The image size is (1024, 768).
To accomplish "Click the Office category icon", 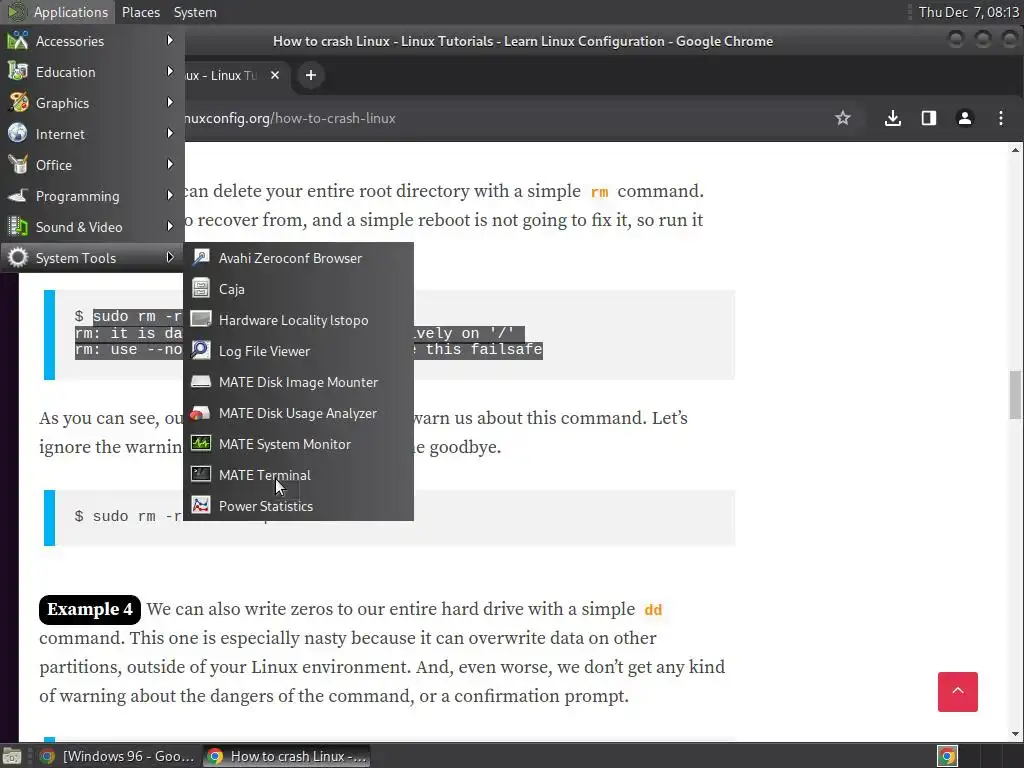I will coord(18,165).
